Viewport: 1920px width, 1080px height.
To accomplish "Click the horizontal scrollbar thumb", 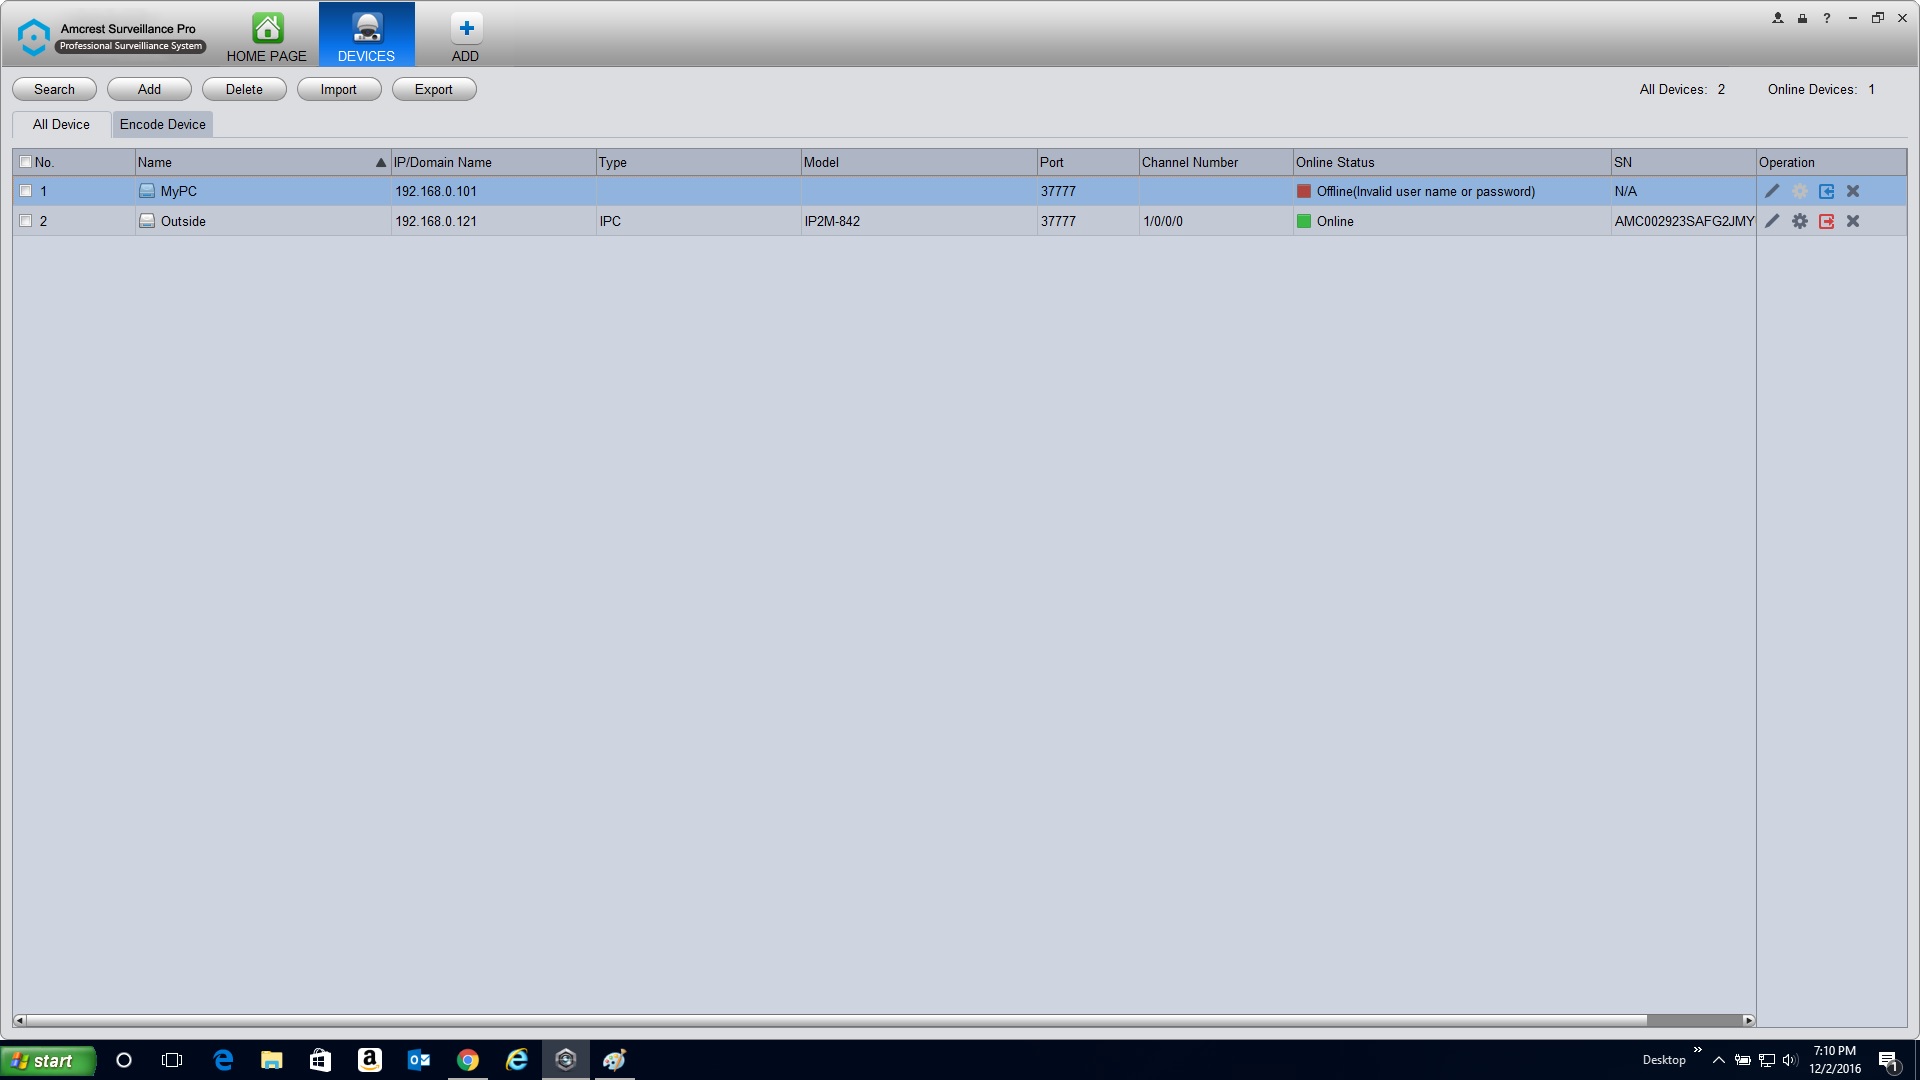I will pos(1695,1020).
